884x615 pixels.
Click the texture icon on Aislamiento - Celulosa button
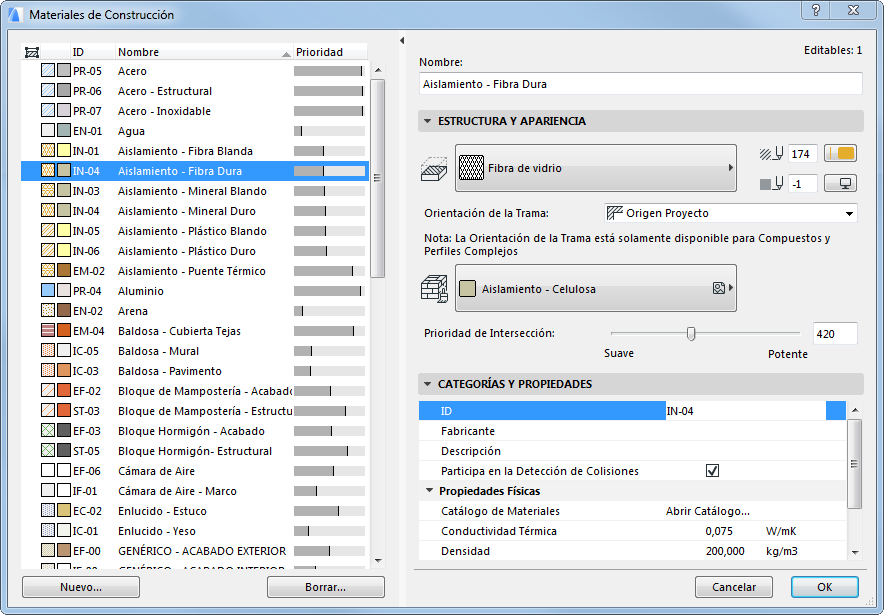tap(718, 288)
